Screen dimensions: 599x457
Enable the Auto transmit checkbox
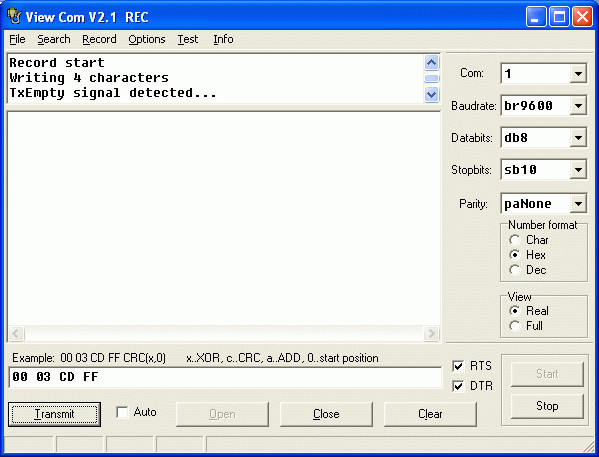tap(122, 412)
